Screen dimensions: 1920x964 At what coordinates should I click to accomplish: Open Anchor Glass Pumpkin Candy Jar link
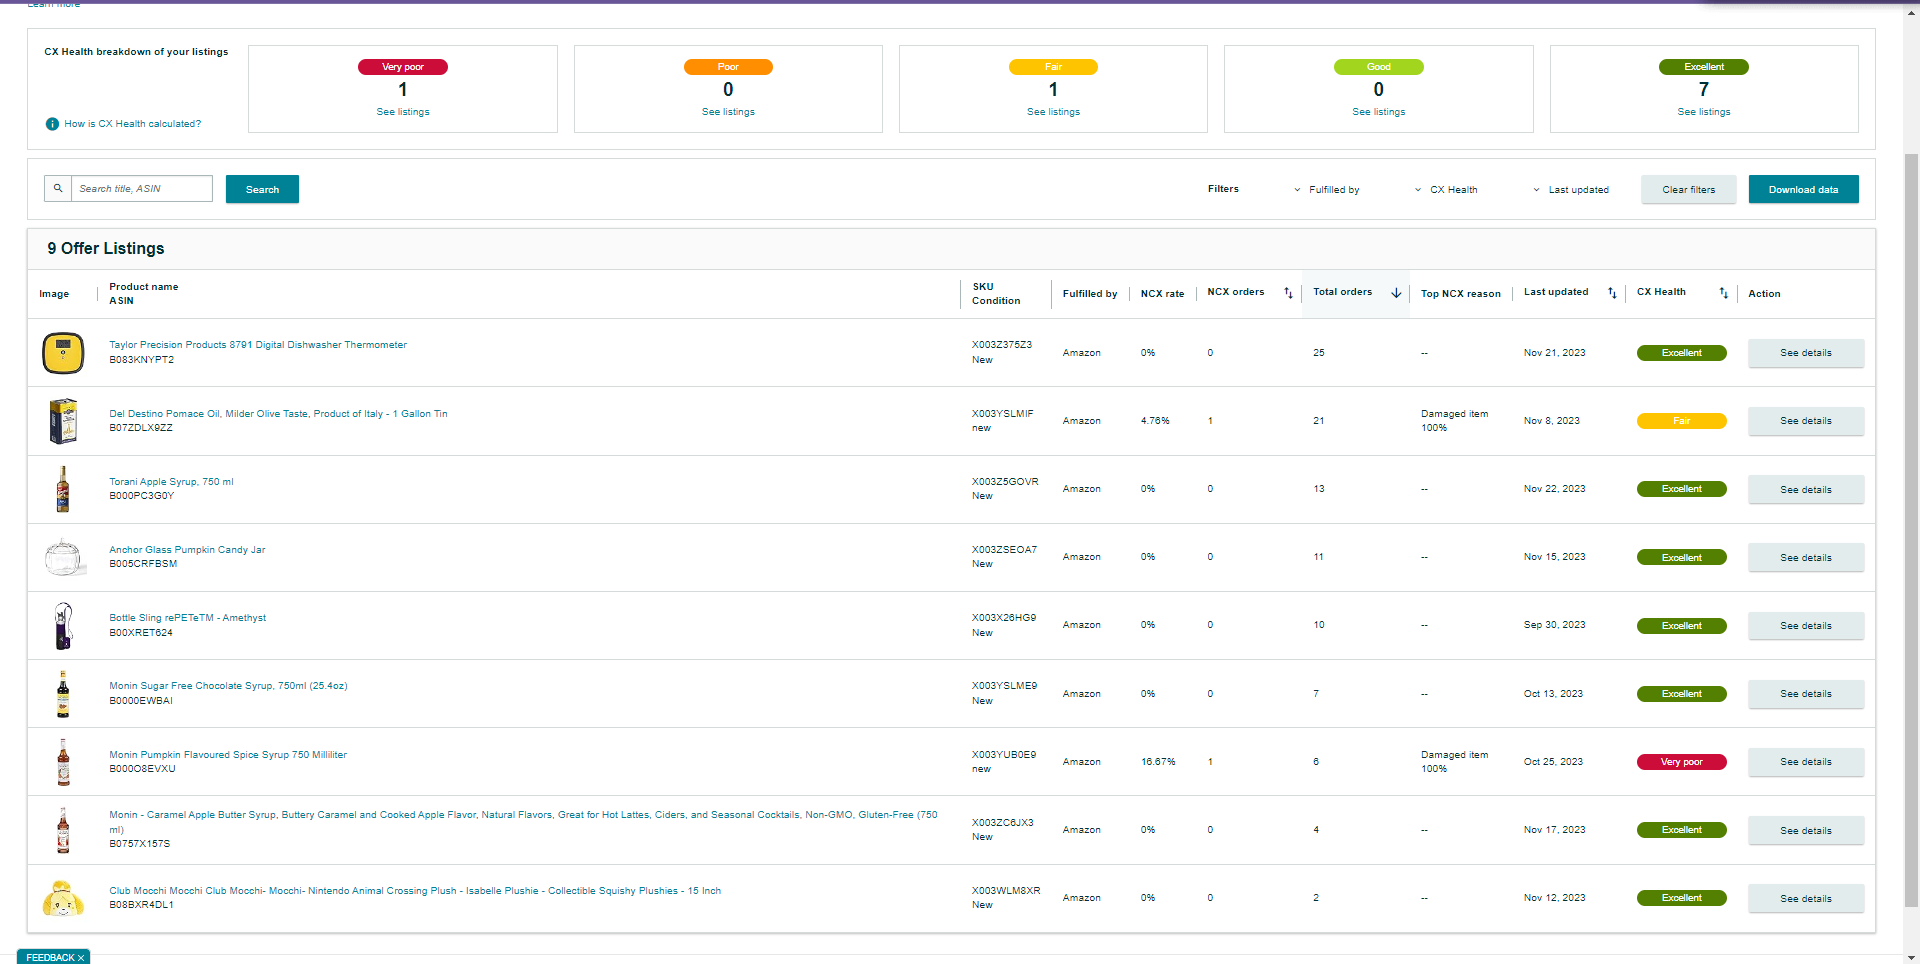[x=187, y=550]
